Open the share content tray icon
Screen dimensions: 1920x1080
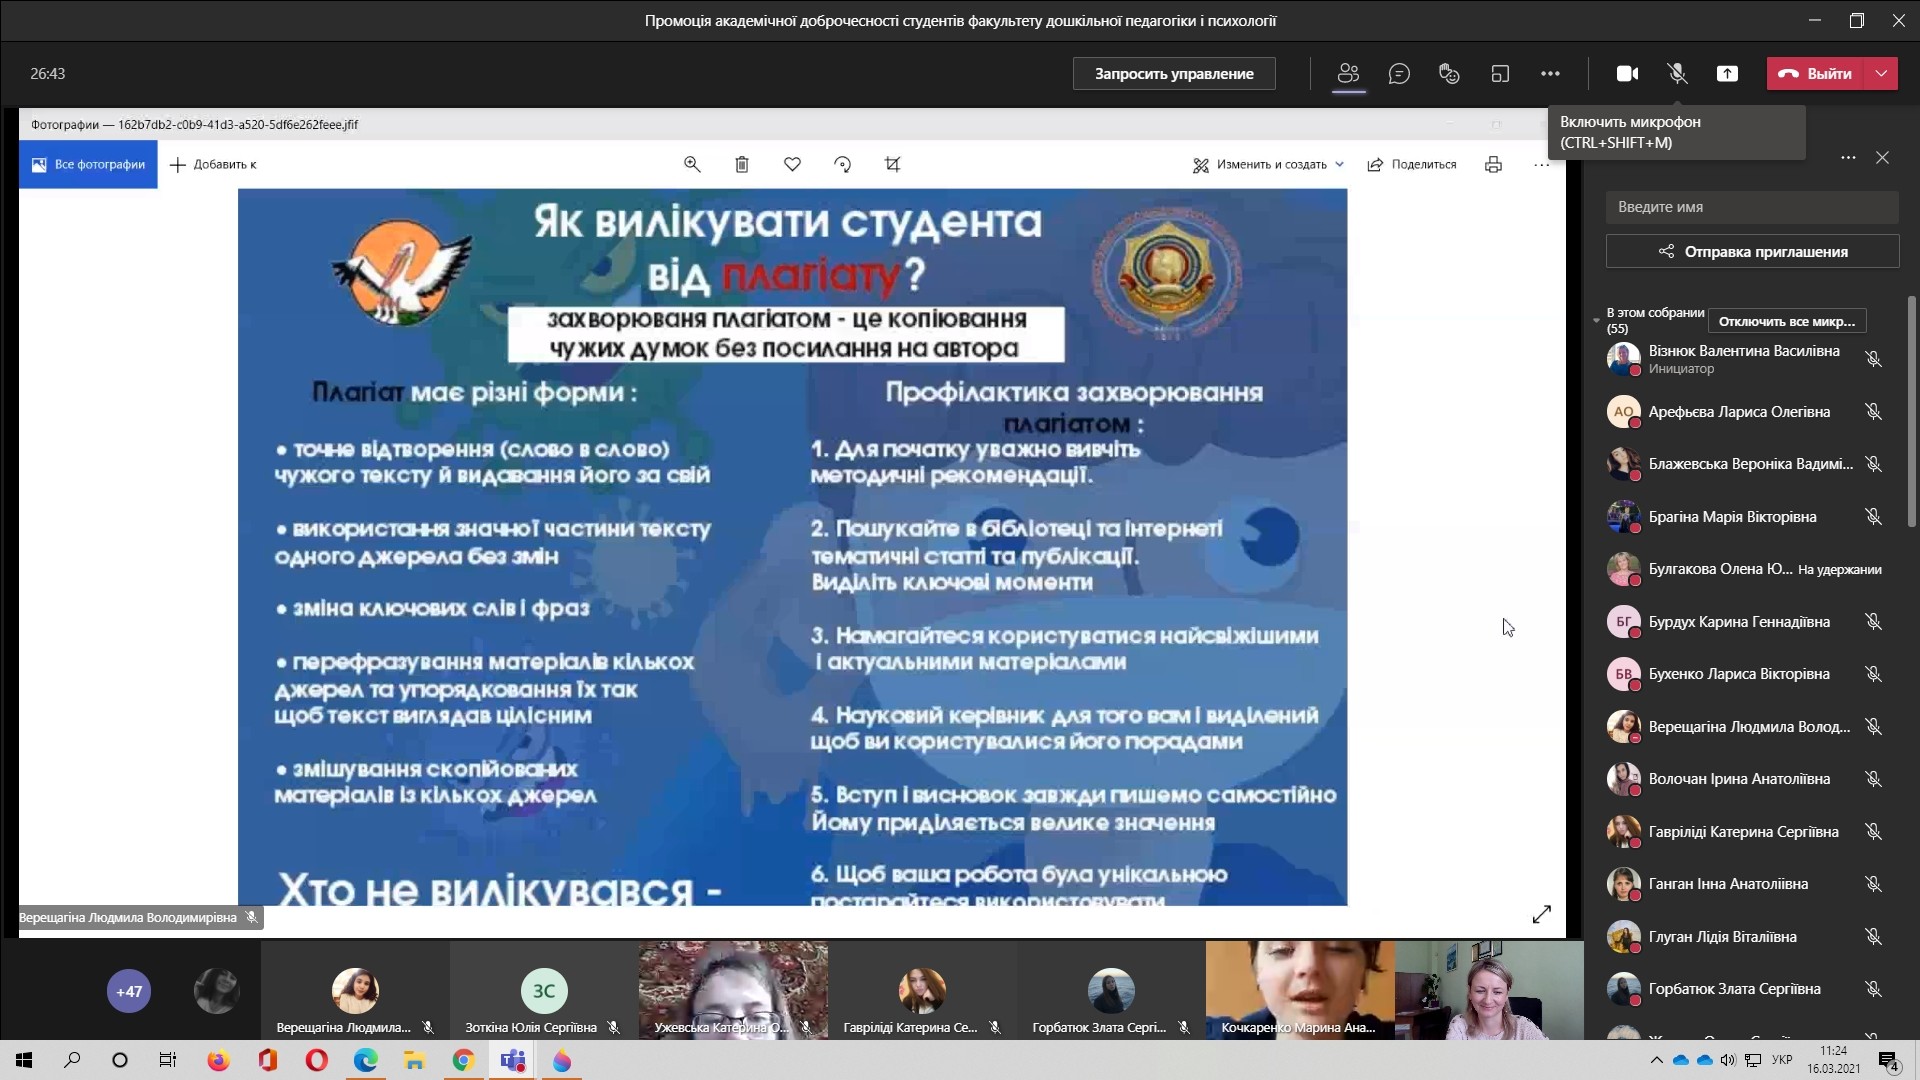click(x=1727, y=73)
